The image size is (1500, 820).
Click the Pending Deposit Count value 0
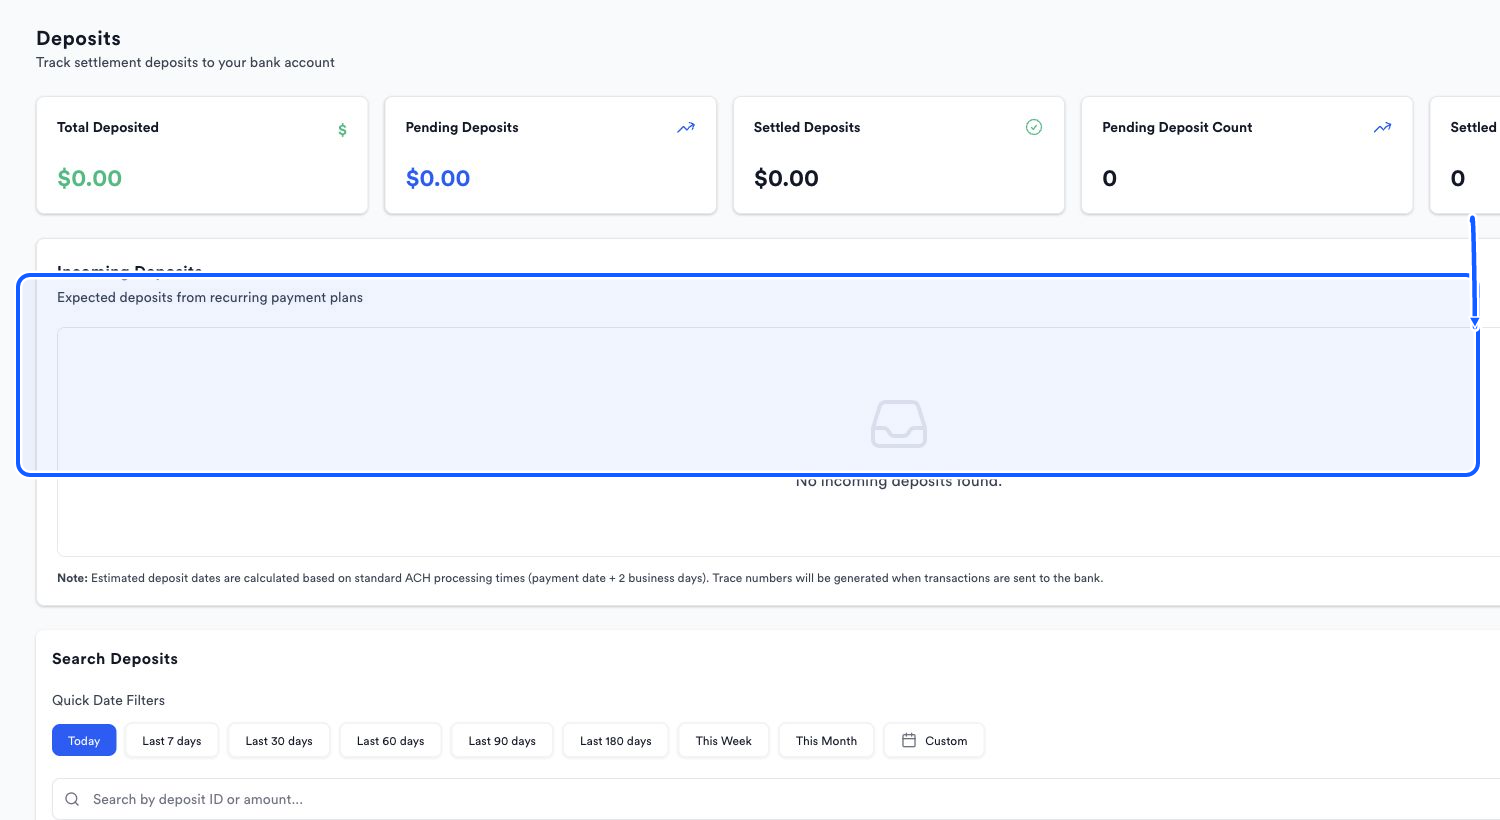[1109, 178]
